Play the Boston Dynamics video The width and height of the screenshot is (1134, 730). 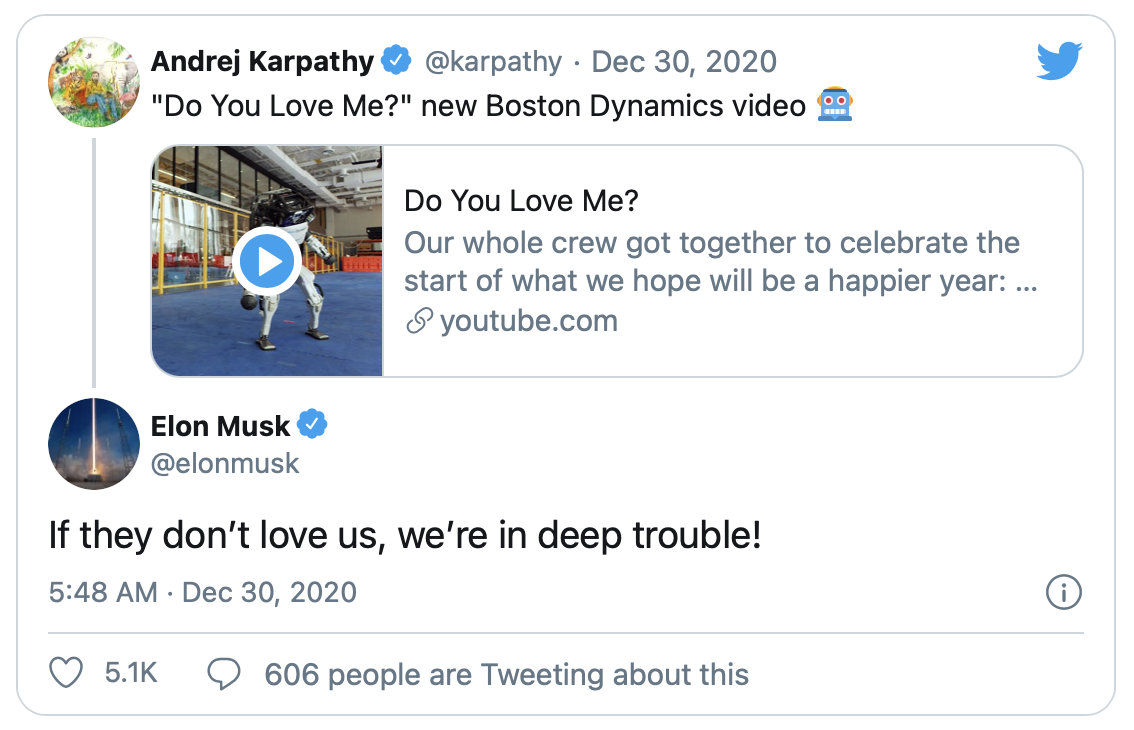click(267, 262)
